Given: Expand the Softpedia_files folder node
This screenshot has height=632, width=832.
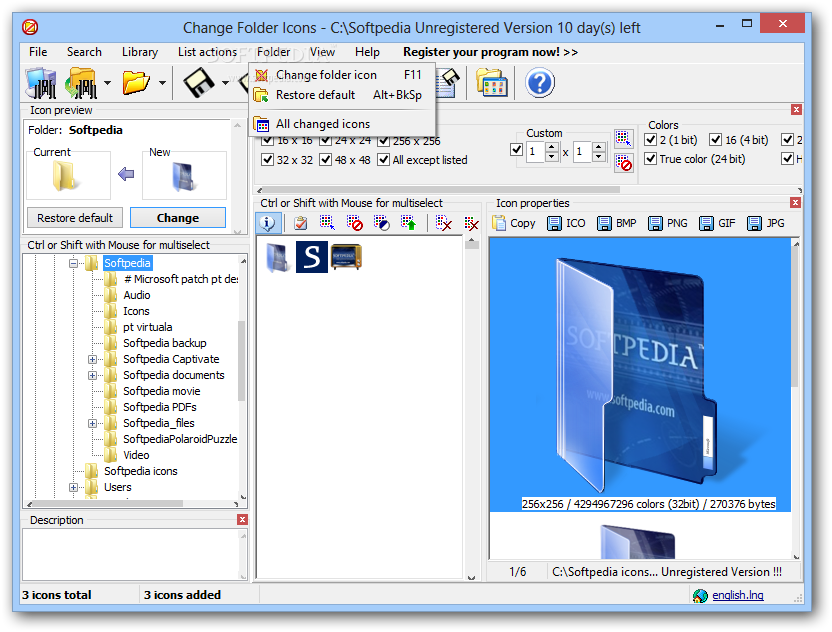Looking at the screenshot, I should [x=92, y=423].
